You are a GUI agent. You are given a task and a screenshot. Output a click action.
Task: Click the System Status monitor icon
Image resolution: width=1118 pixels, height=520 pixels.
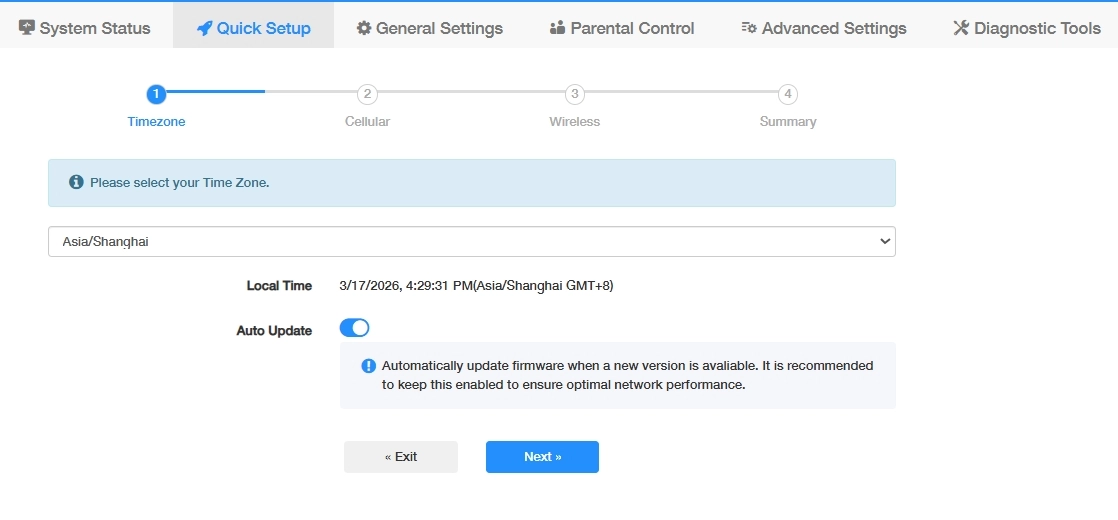click(x=27, y=27)
